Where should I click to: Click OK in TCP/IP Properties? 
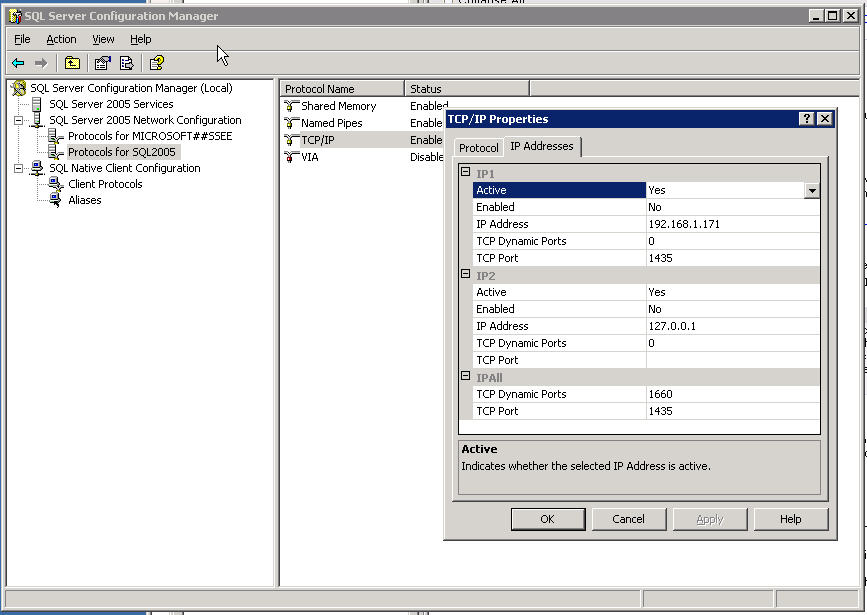[x=547, y=519]
